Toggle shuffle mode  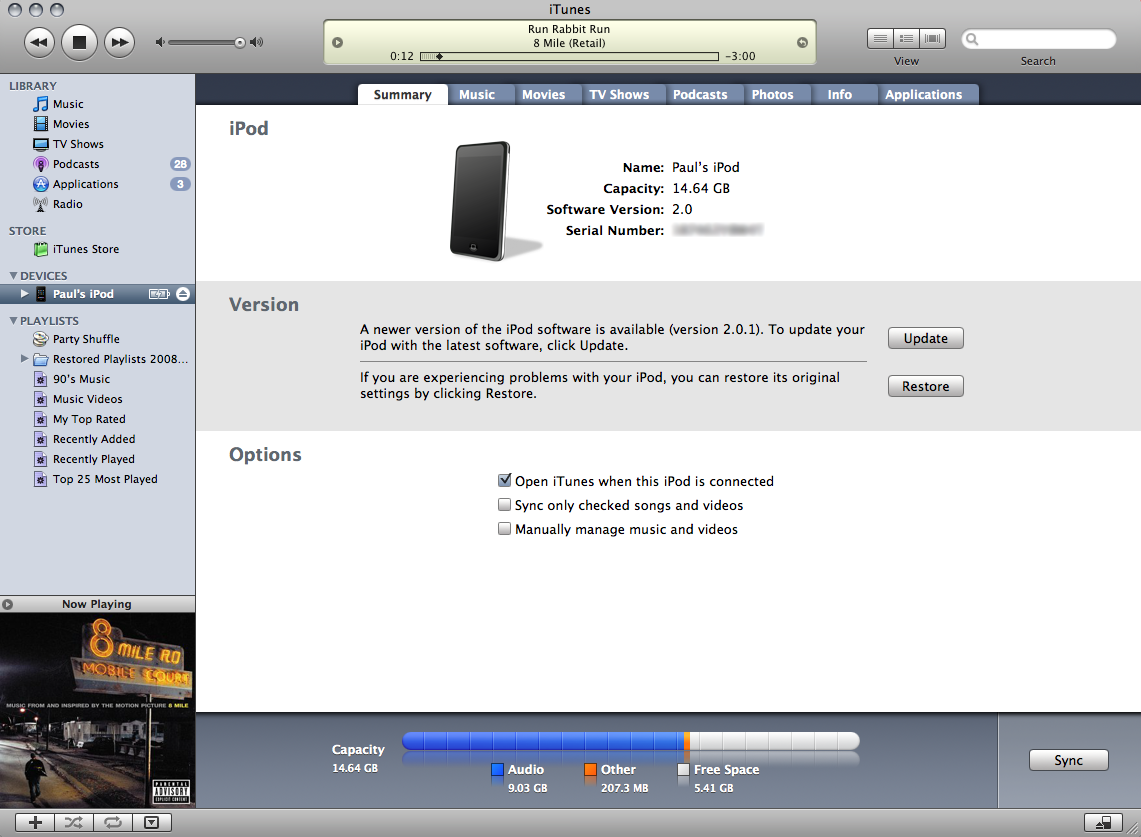73,822
